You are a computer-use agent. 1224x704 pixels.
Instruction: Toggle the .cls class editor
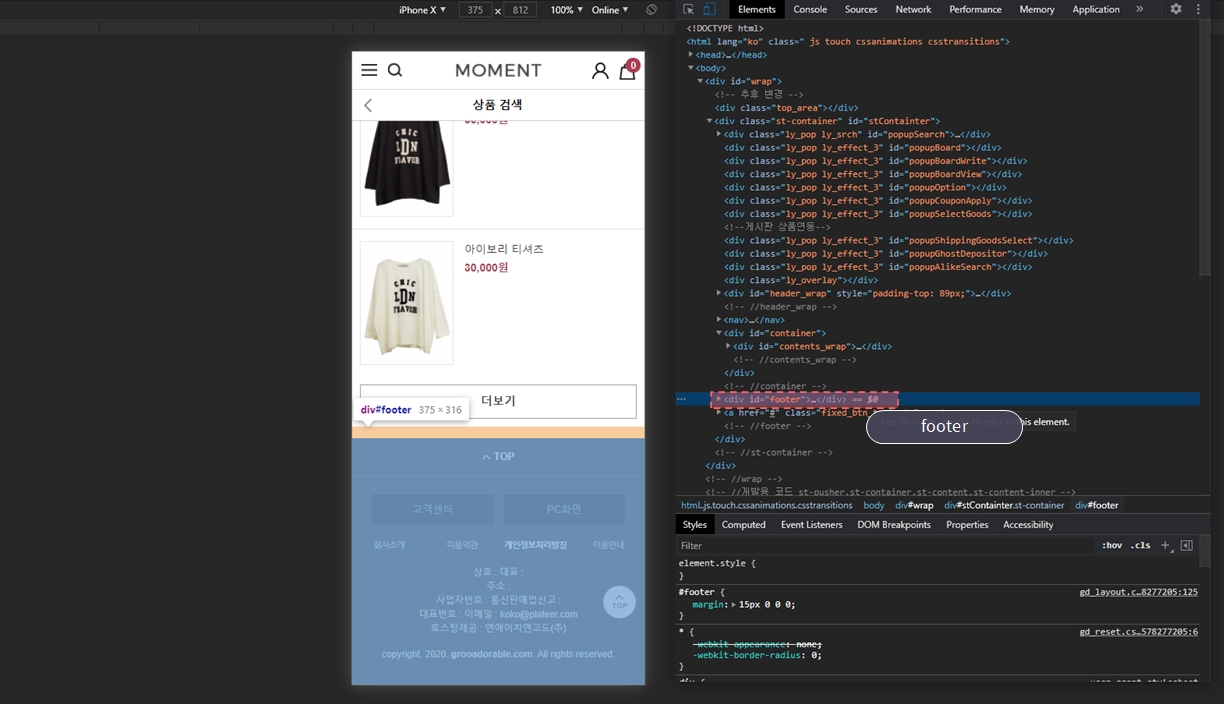click(1140, 546)
